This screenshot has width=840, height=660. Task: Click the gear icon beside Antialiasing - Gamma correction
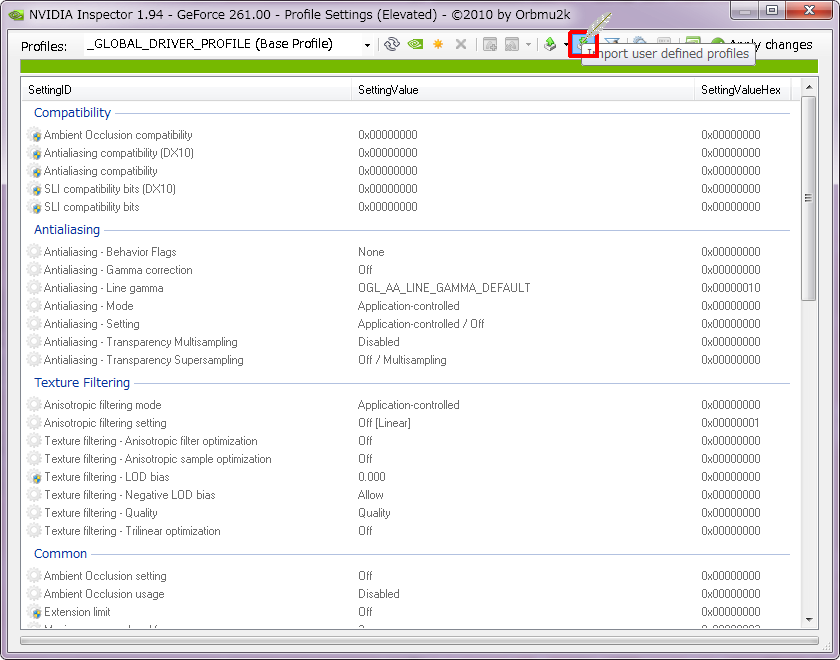tap(34, 270)
